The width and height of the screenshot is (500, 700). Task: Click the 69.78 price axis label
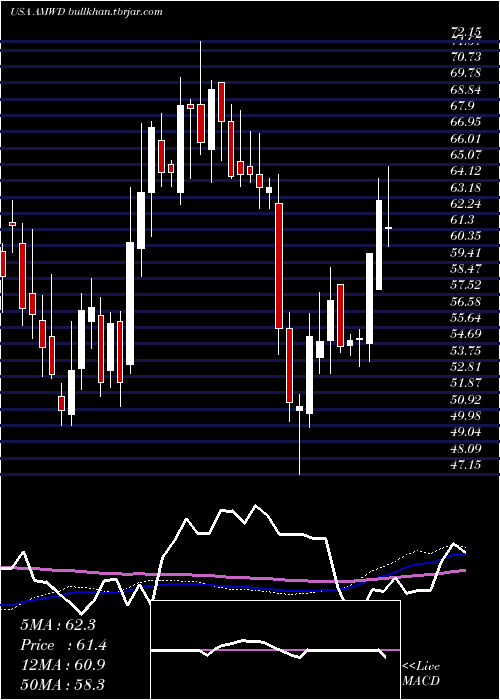coord(466,73)
